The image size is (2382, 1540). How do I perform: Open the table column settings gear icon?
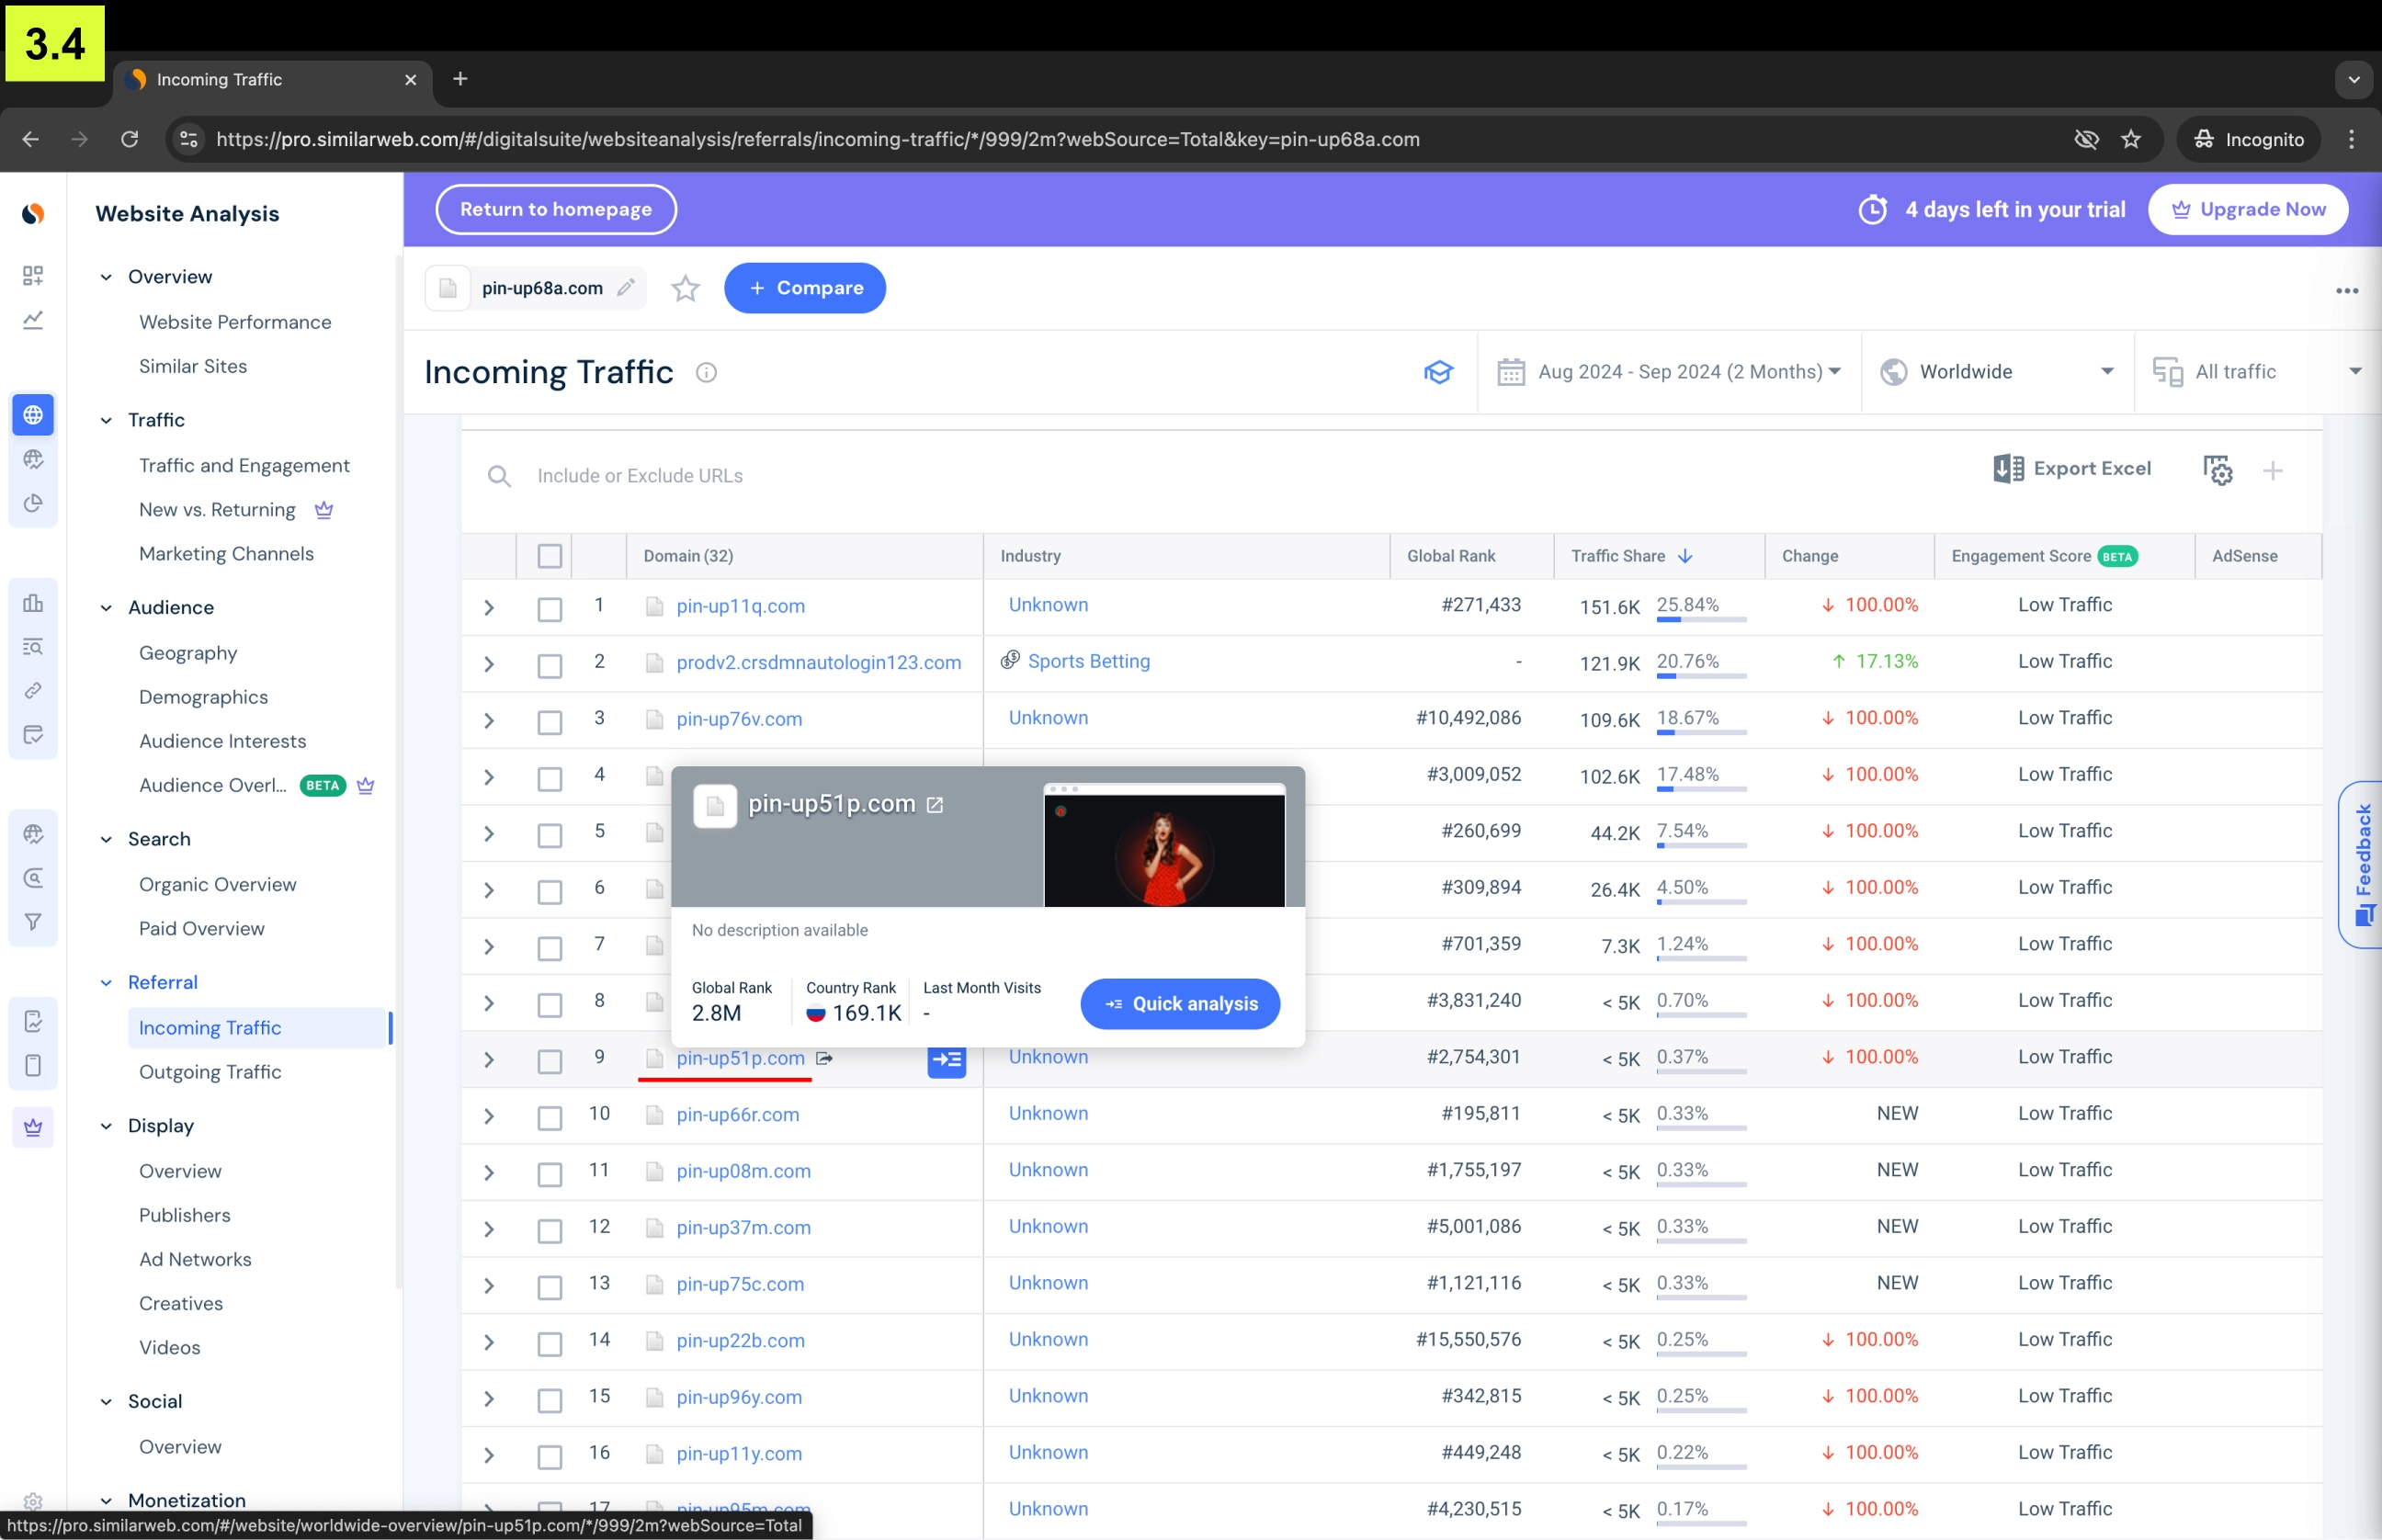pos(2217,470)
